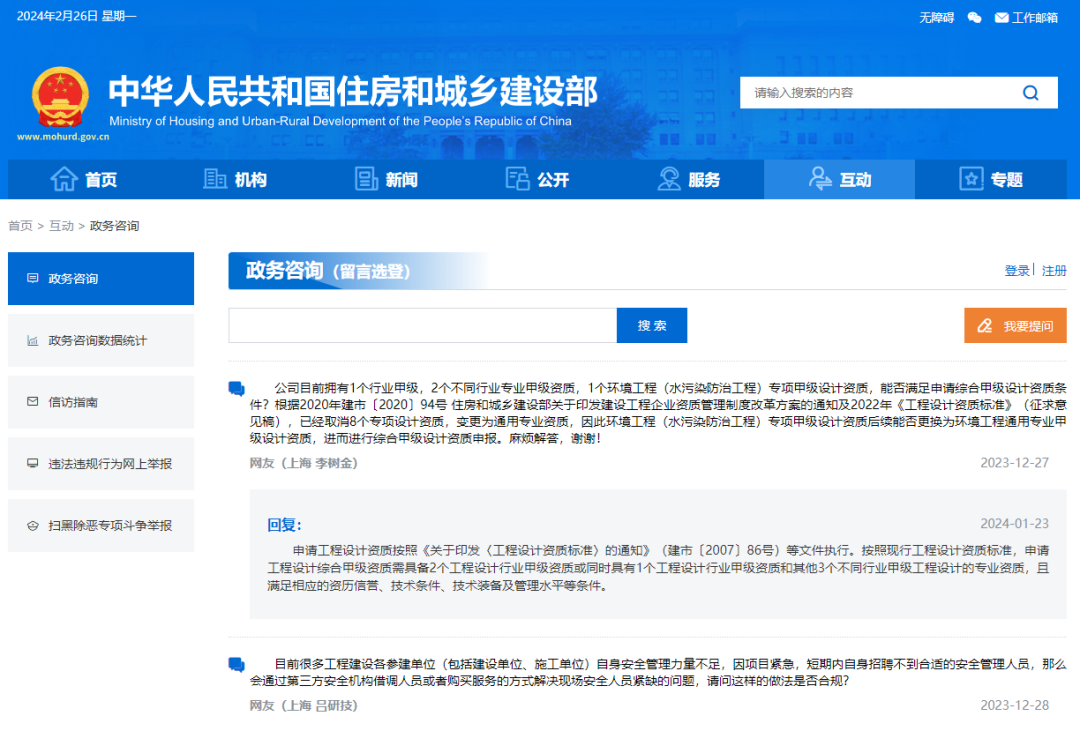Click the work mailbox envelope icon

(x=1001, y=17)
